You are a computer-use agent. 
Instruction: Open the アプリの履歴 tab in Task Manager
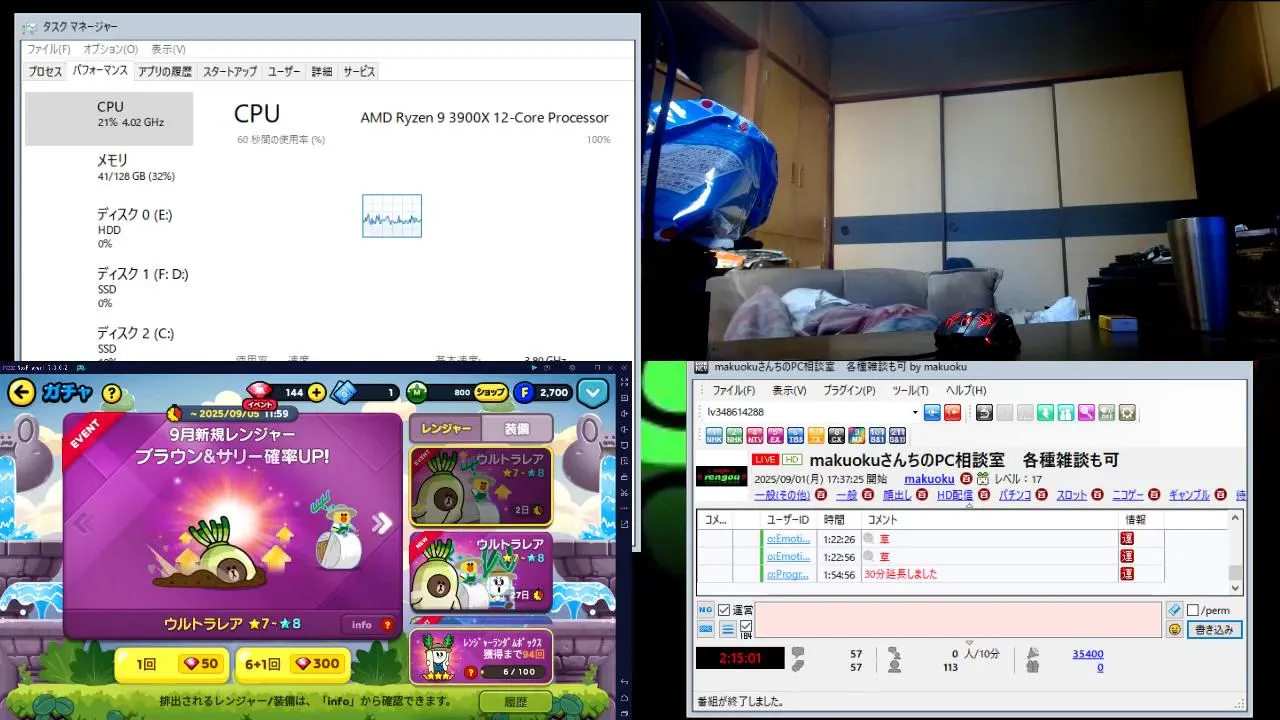pyautogui.click(x=165, y=71)
